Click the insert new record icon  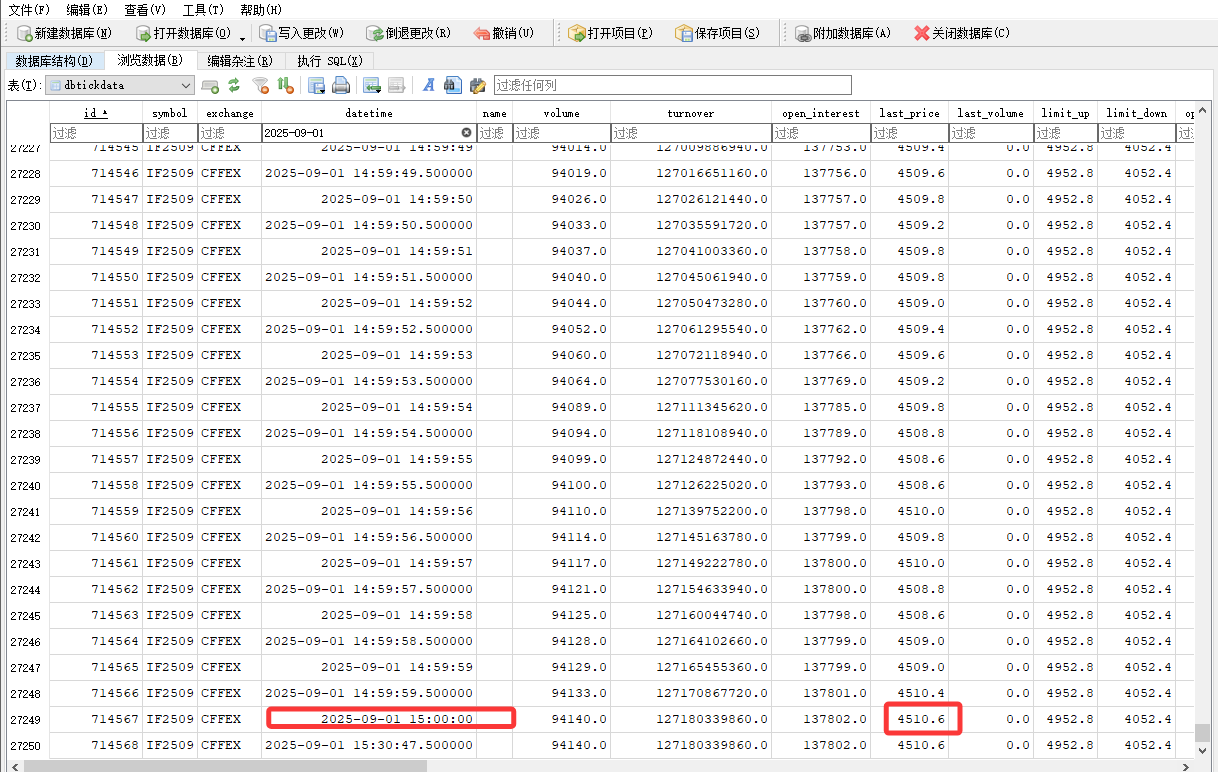point(372,85)
